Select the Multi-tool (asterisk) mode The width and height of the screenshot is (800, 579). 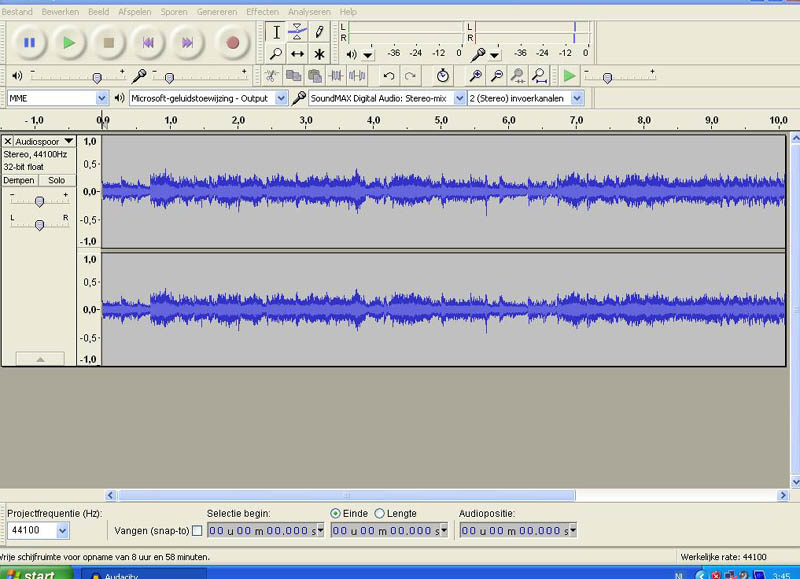[319, 54]
